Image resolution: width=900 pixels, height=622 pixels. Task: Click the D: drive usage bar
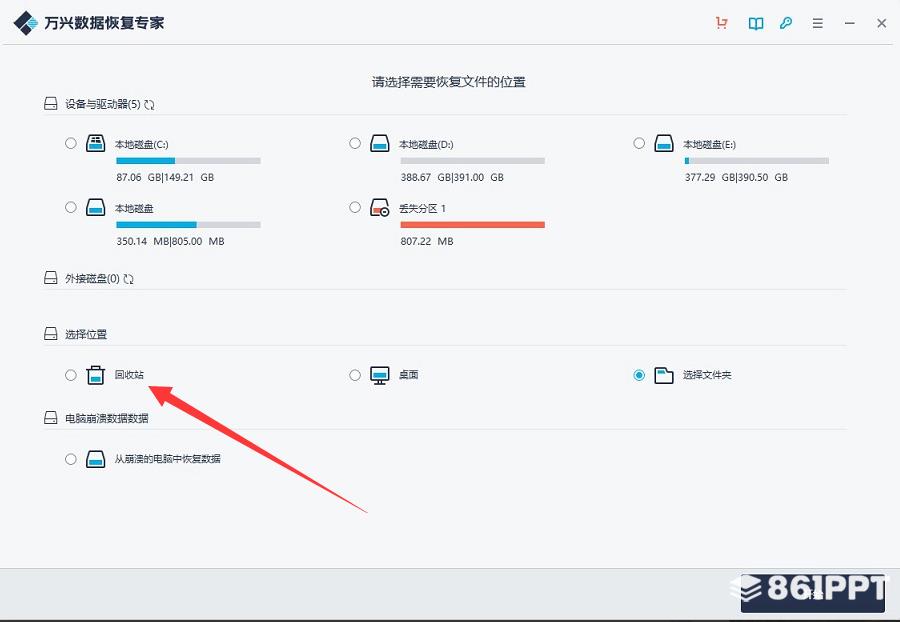(x=472, y=161)
